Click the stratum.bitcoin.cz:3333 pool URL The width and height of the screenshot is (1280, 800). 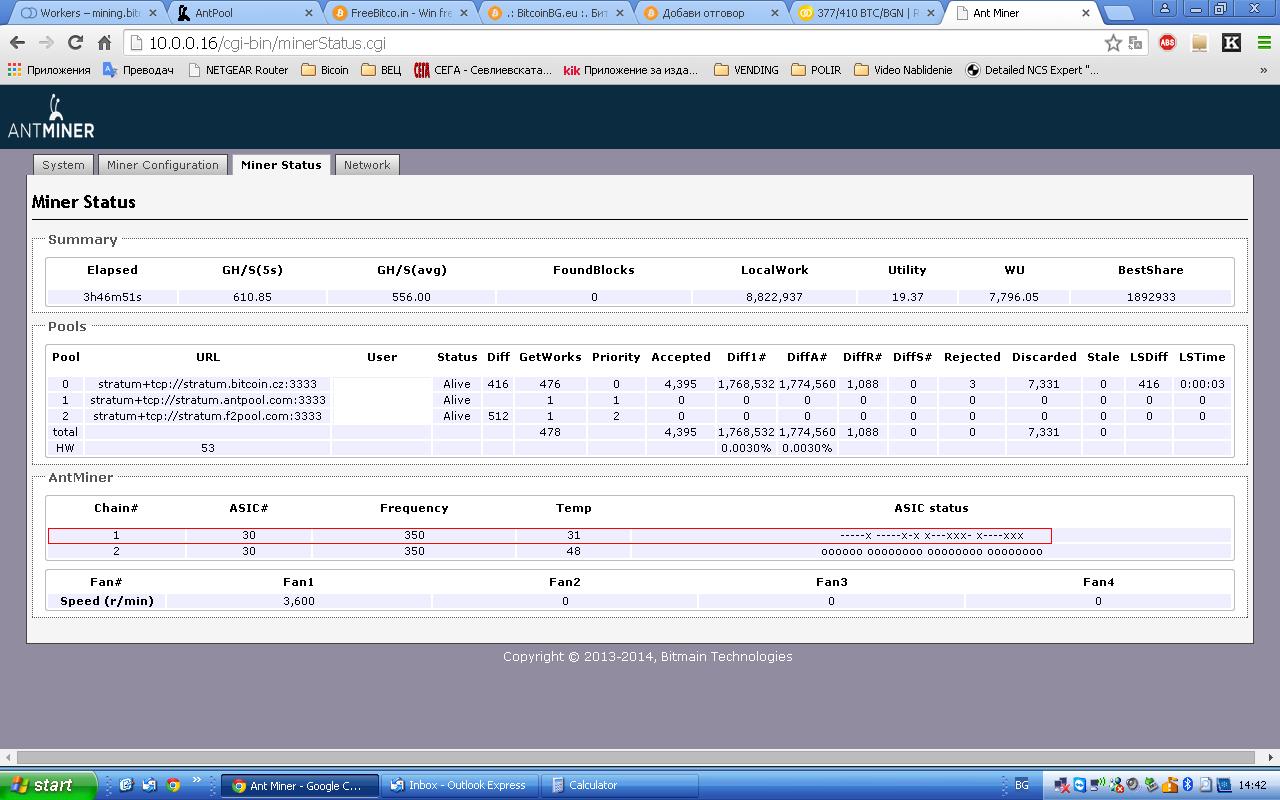(208, 384)
